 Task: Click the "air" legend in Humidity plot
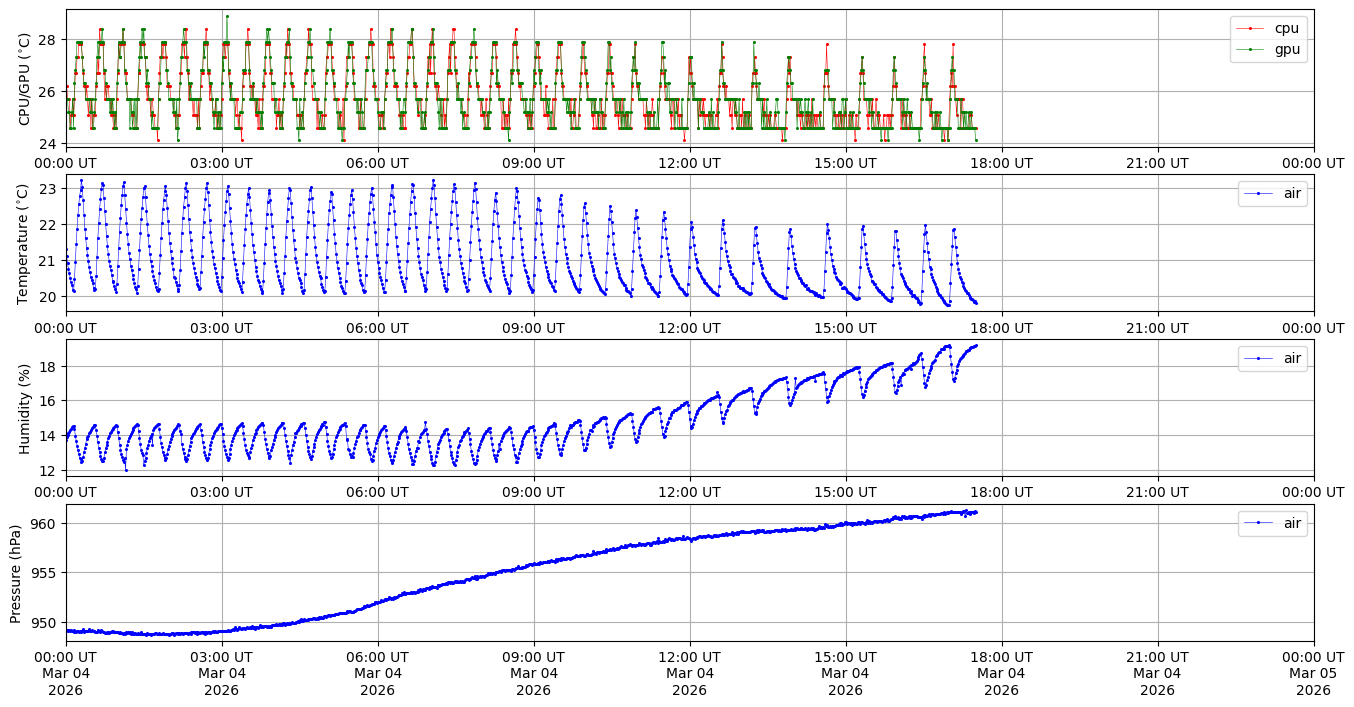tap(1293, 358)
